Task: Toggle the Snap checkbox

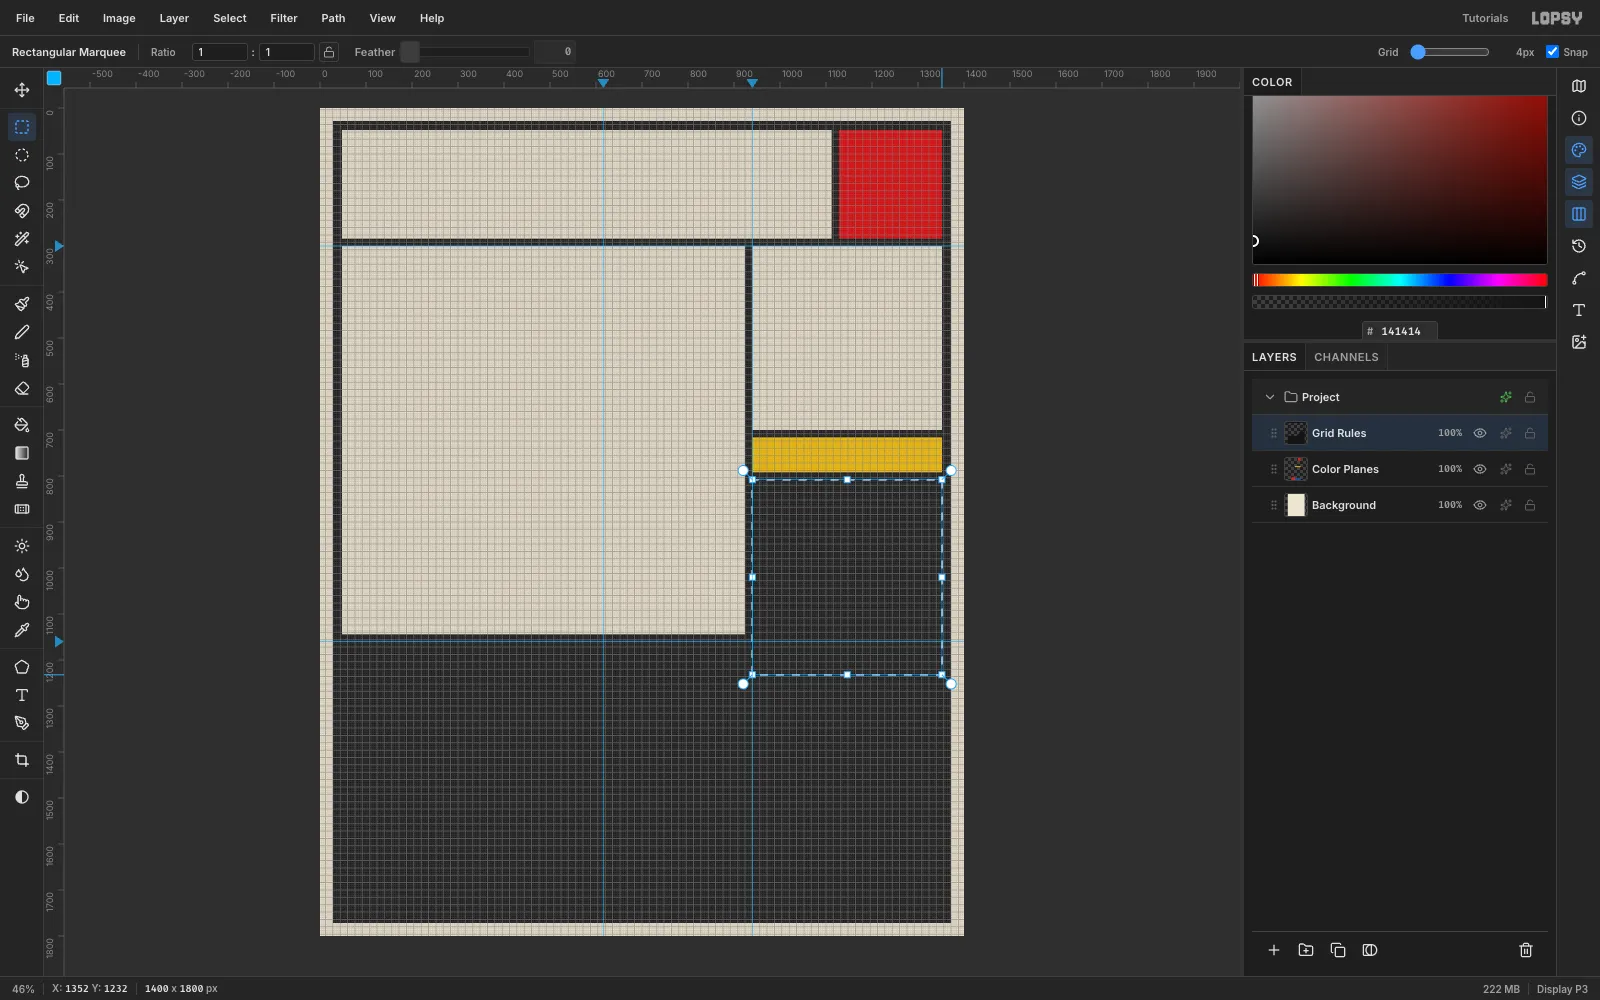Action: pyautogui.click(x=1552, y=52)
